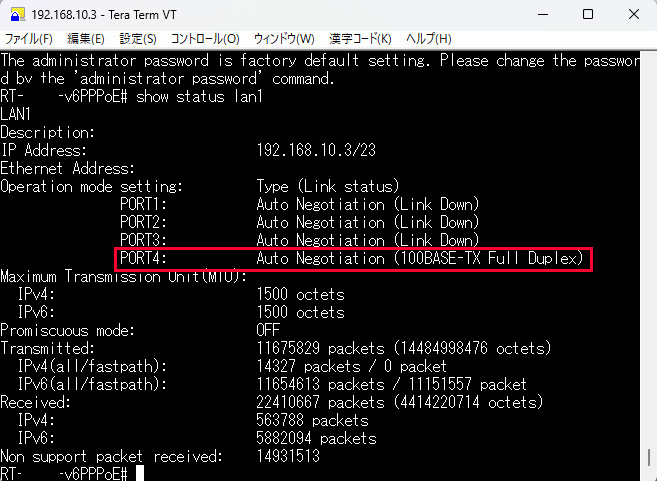Open the ヘルプ(H) menu
The image size is (657, 481).
[428, 39]
